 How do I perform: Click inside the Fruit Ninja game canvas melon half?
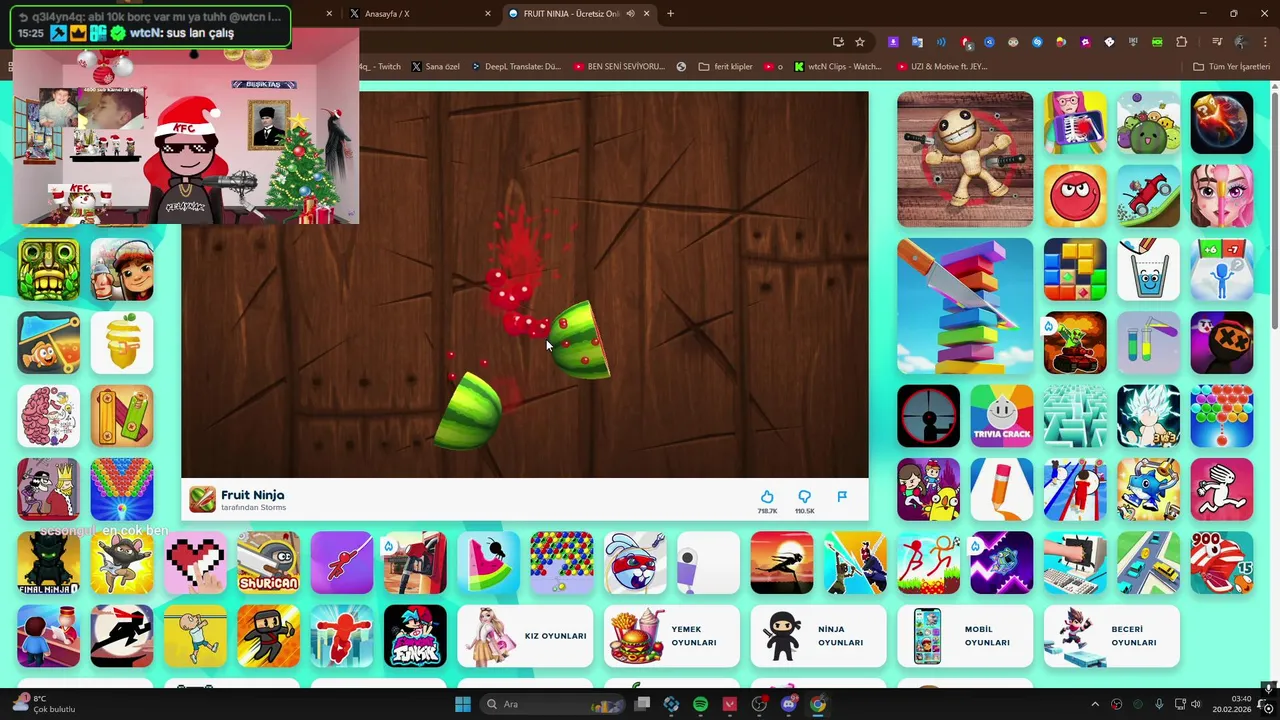580,341
